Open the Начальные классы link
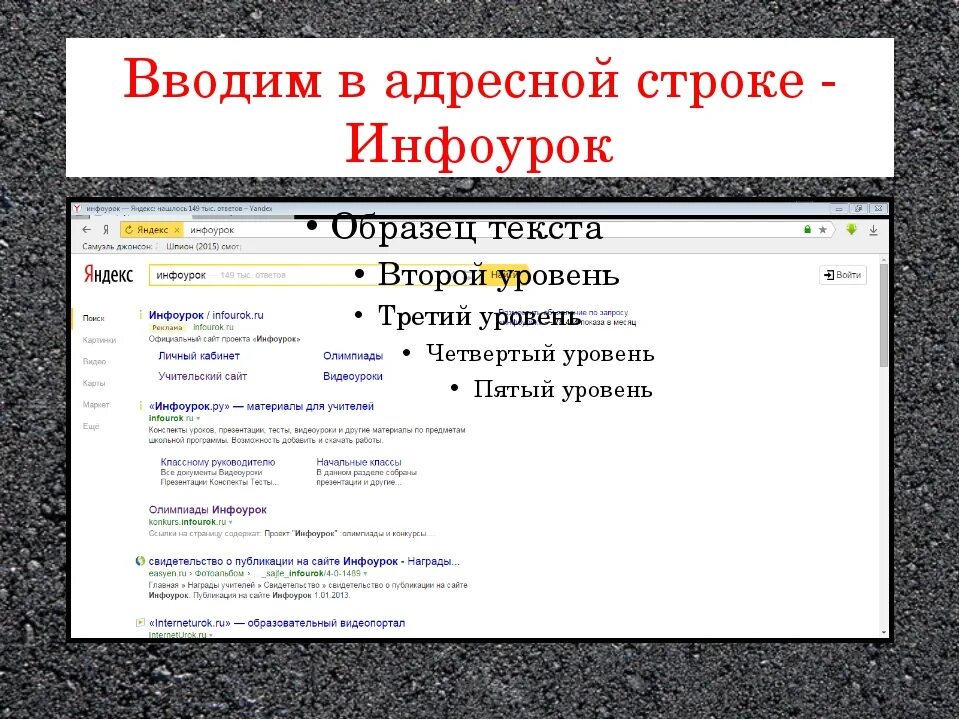Viewport: 960px width, 720px height. tap(359, 462)
